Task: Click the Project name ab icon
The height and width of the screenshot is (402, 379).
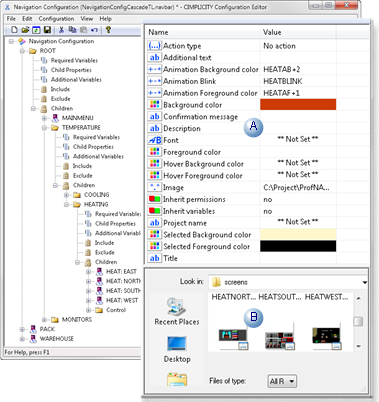Action: [154, 223]
